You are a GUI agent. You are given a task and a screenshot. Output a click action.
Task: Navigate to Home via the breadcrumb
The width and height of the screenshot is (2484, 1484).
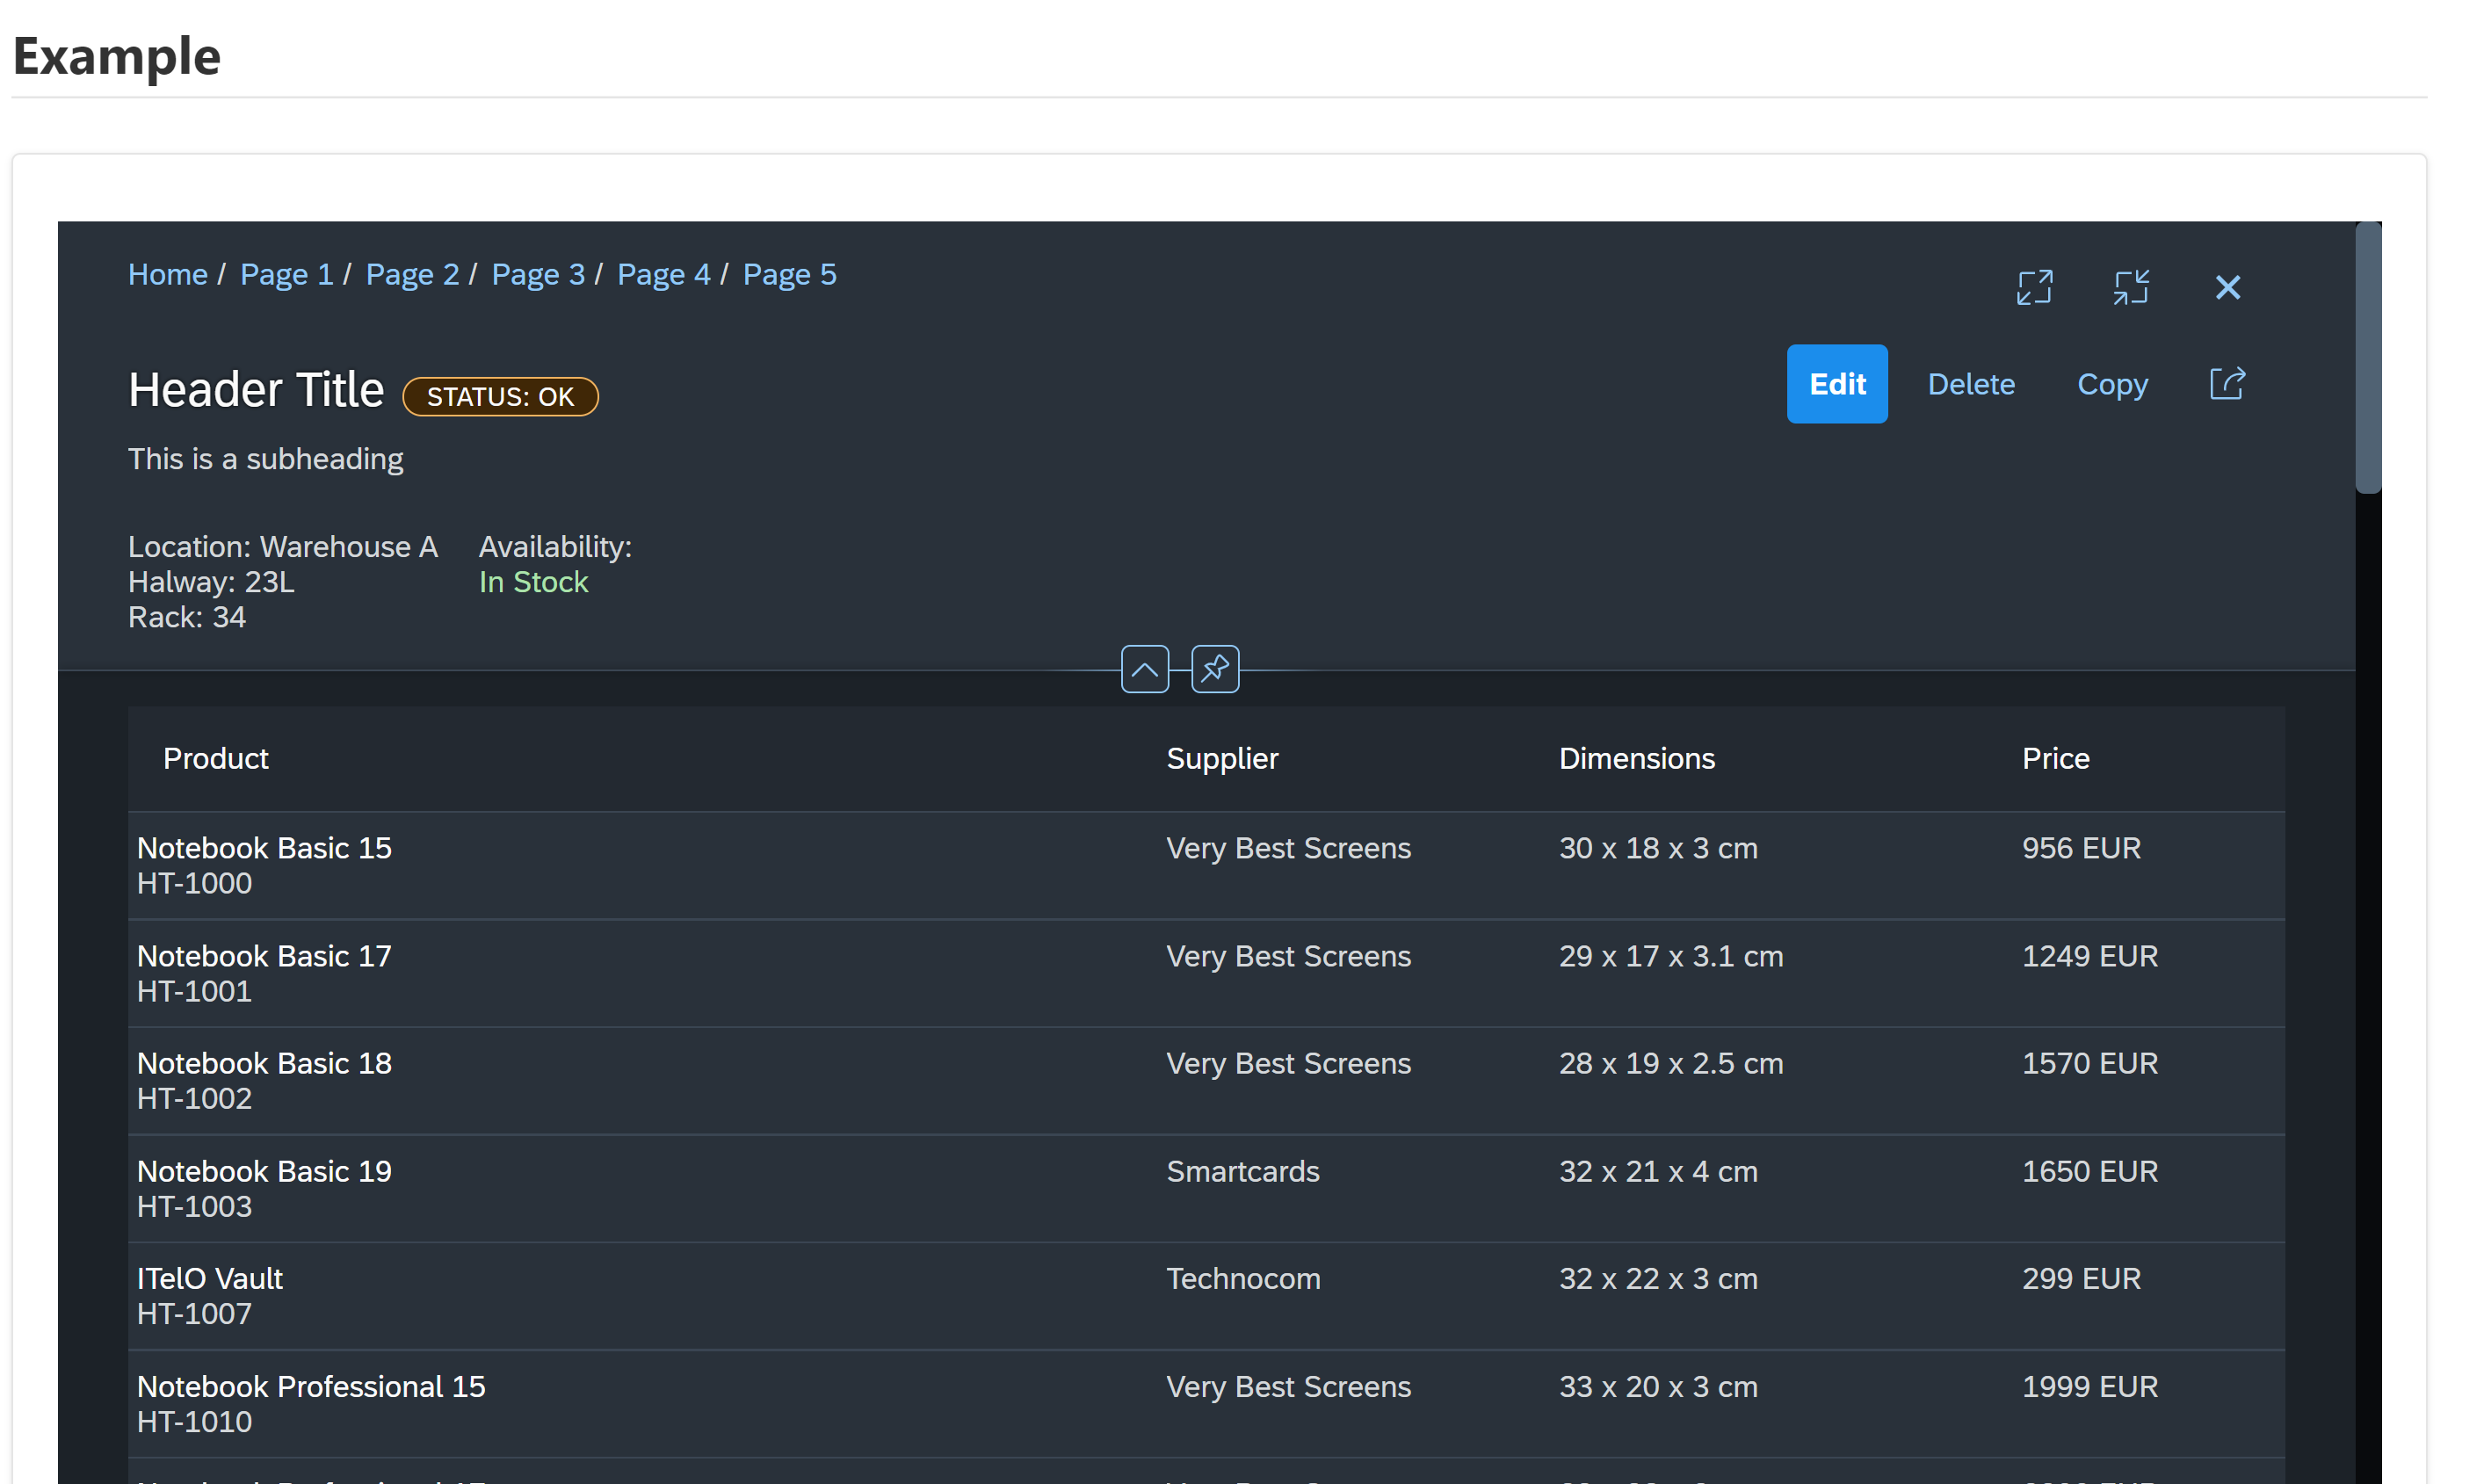167,274
